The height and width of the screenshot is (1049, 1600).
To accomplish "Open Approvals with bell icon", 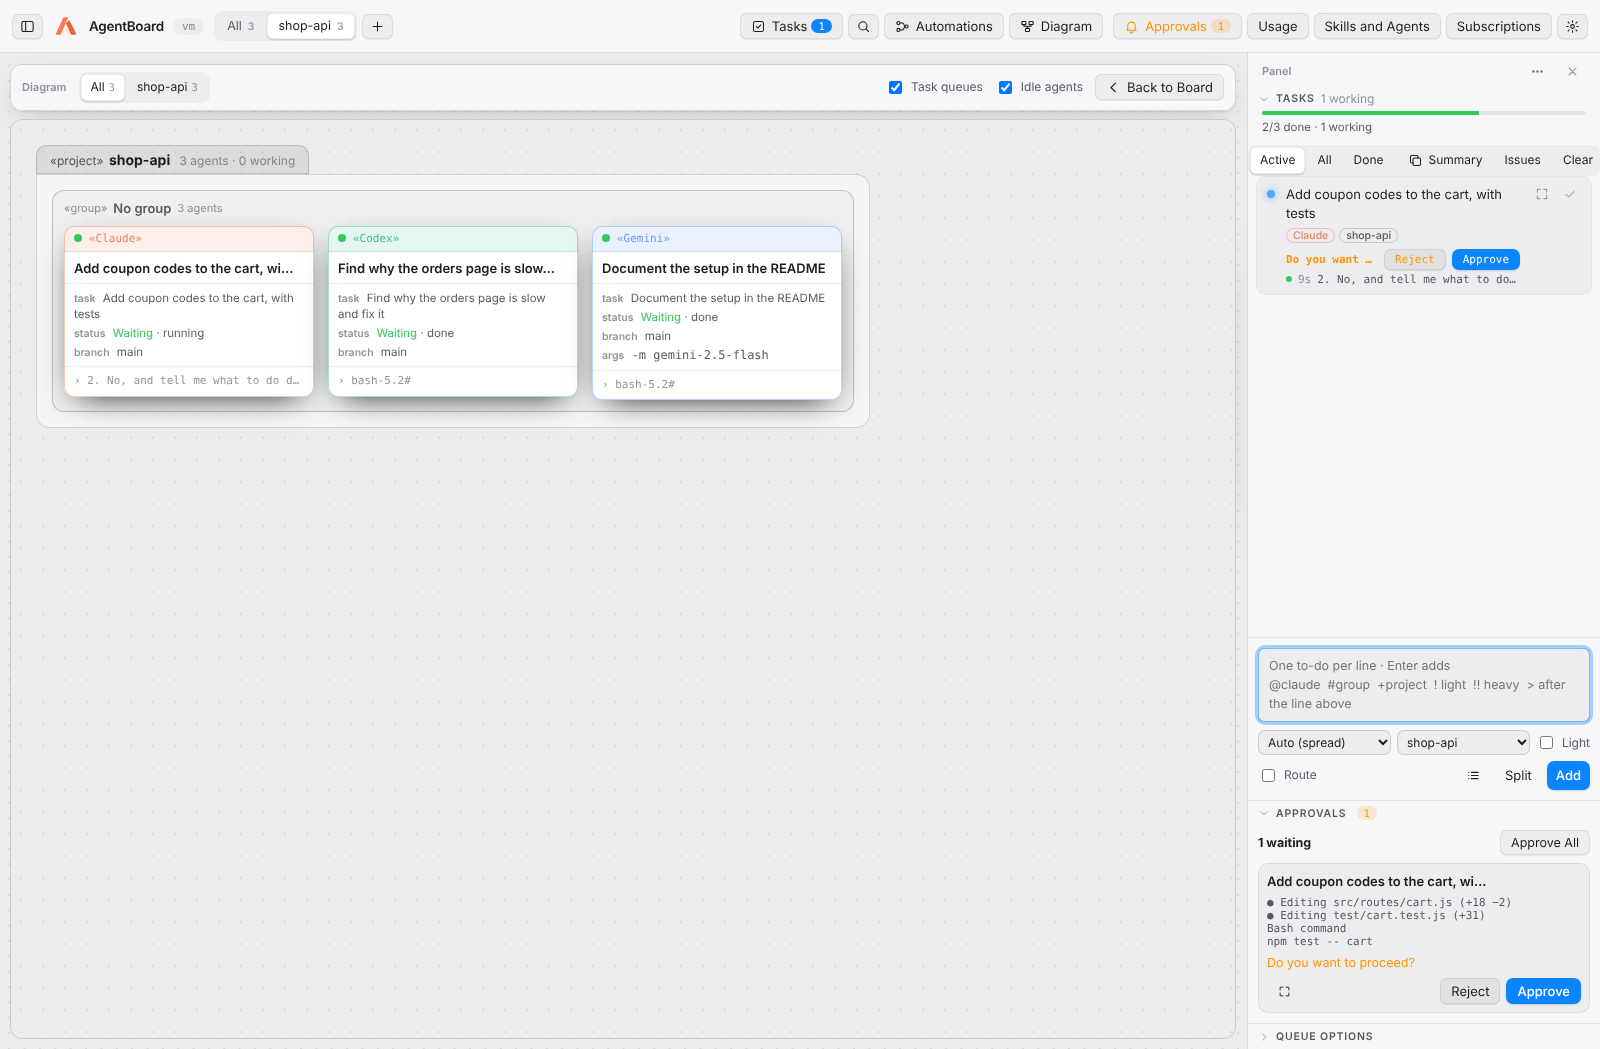I will coord(1177,26).
